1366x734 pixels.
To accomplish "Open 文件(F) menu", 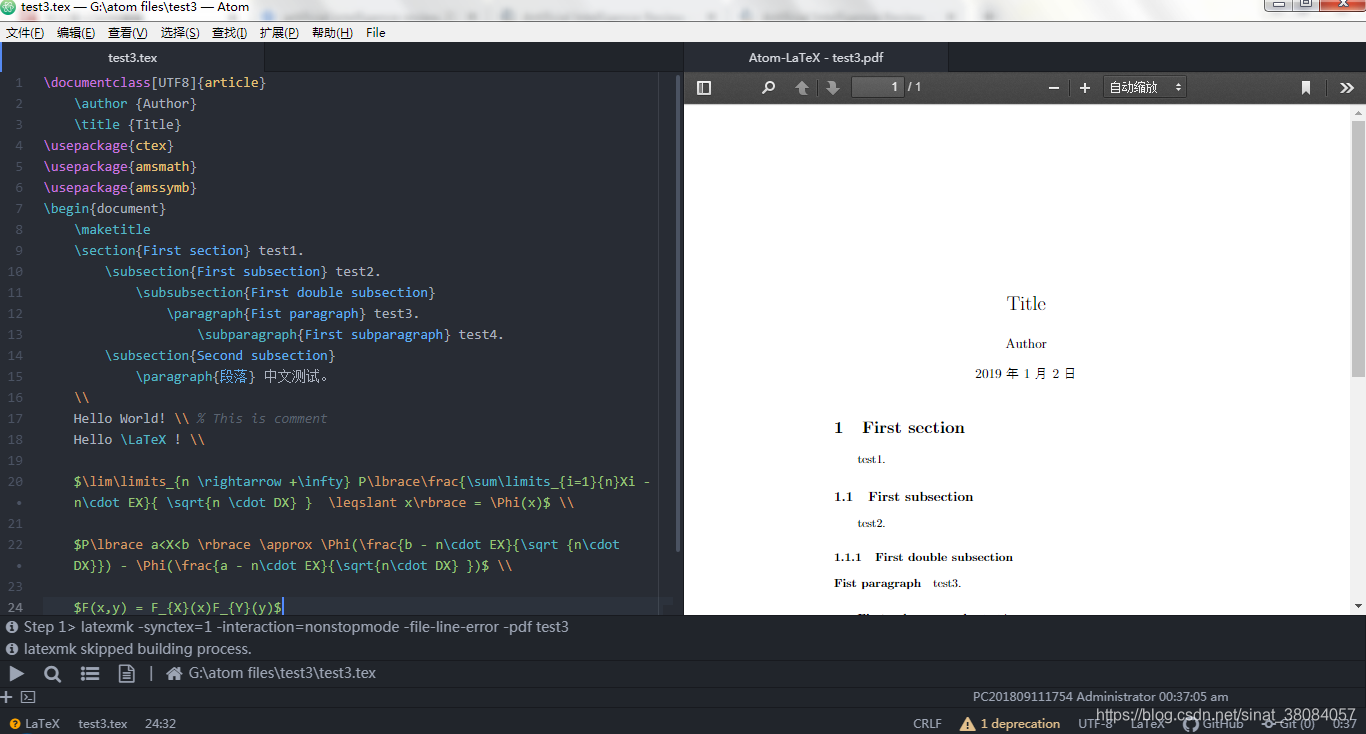I will [25, 33].
